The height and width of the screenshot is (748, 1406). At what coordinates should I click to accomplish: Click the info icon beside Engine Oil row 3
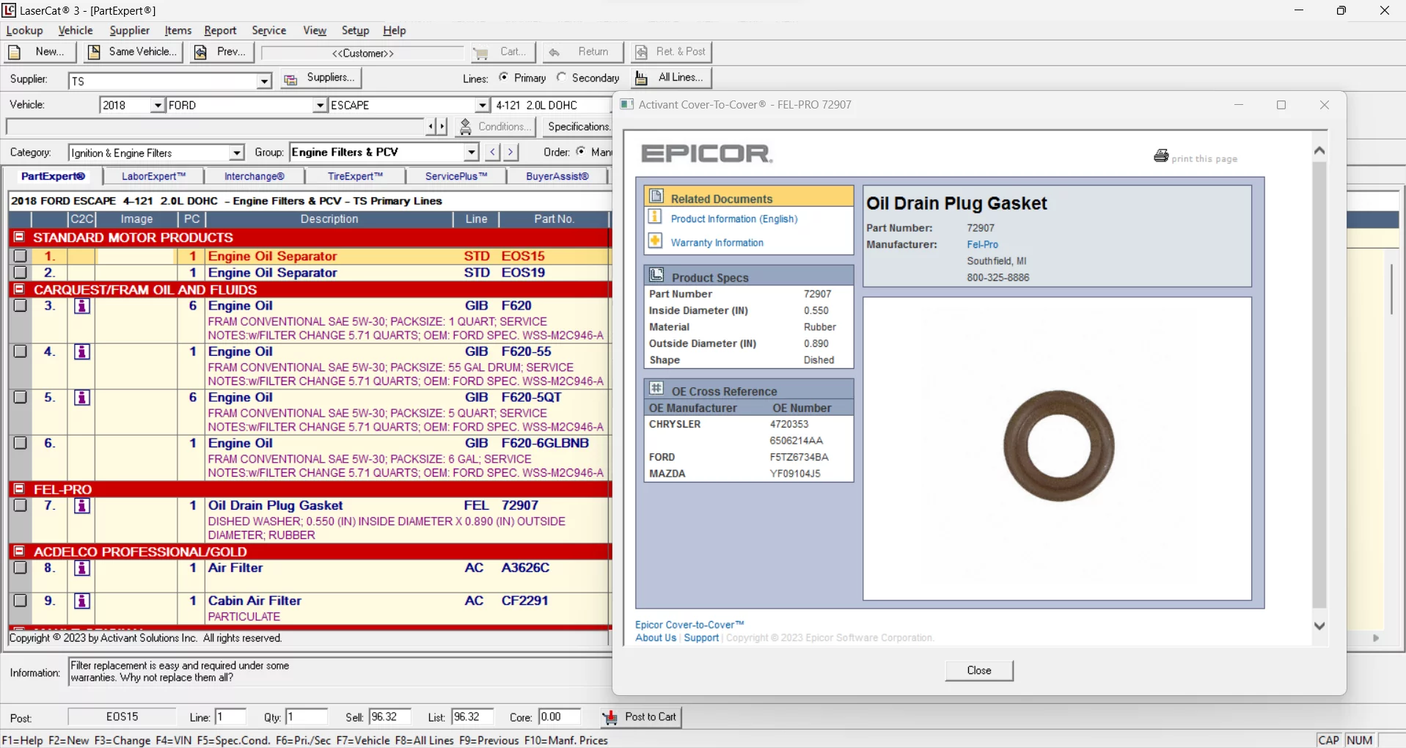[x=81, y=306]
